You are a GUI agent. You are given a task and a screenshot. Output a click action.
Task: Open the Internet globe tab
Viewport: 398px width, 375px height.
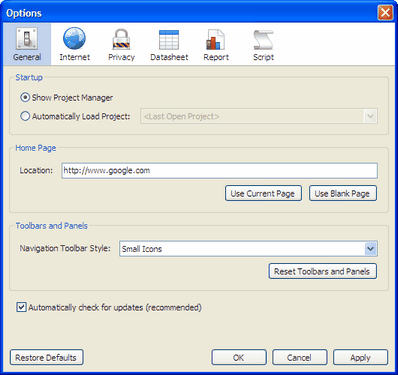75,44
